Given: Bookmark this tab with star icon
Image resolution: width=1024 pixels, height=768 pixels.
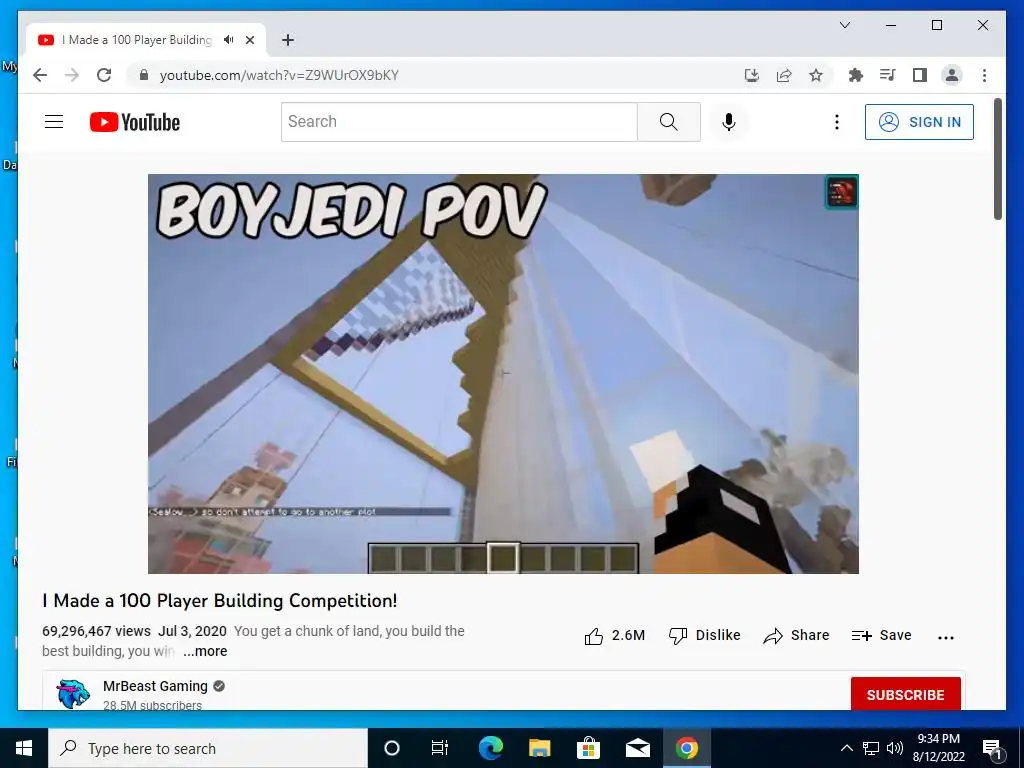Looking at the screenshot, I should tap(816, 75).
